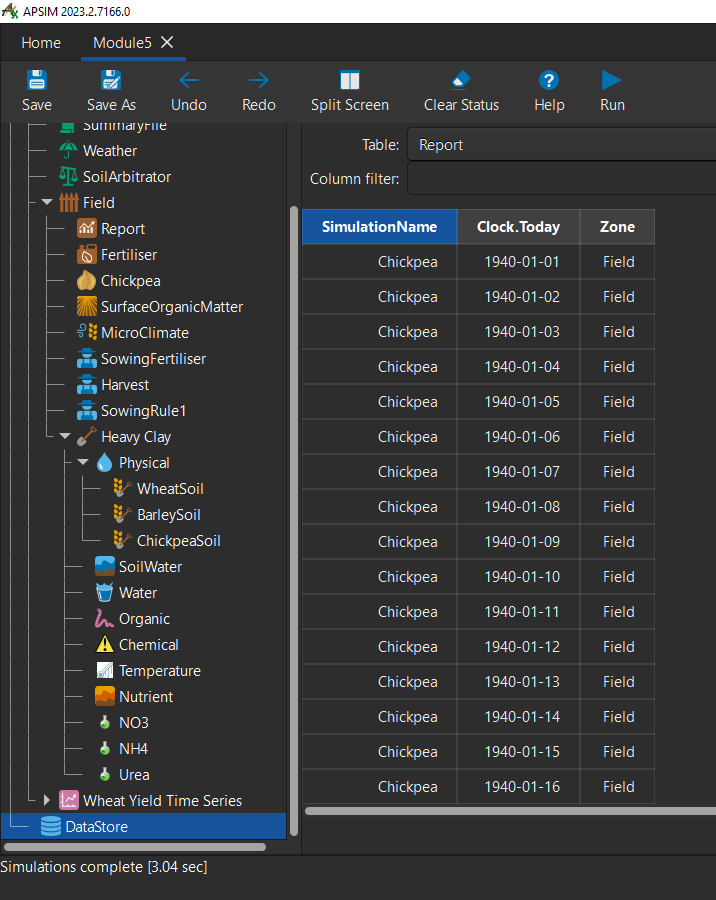
Task: Open the Table dropdown showing Report
Action: tap(562, 145)
